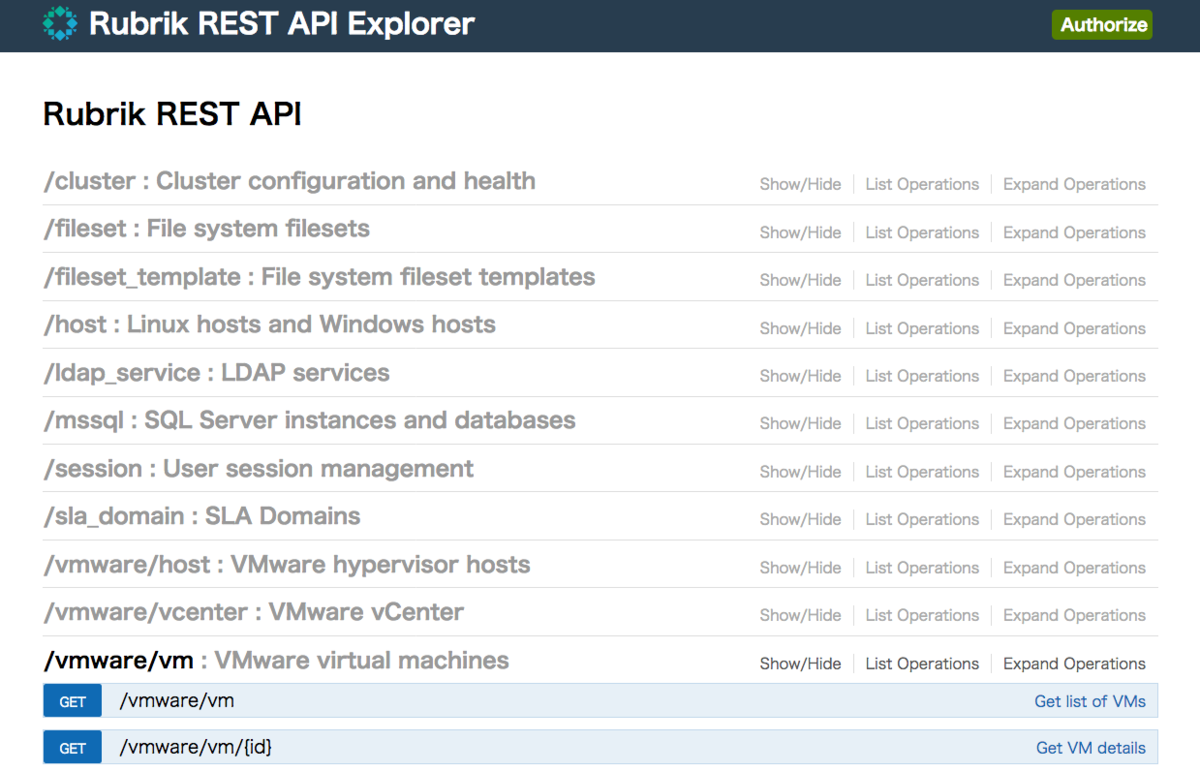1200x772 pixels.
Task: Expand Operations for /fileset_template
Action: pos(1074,280)
